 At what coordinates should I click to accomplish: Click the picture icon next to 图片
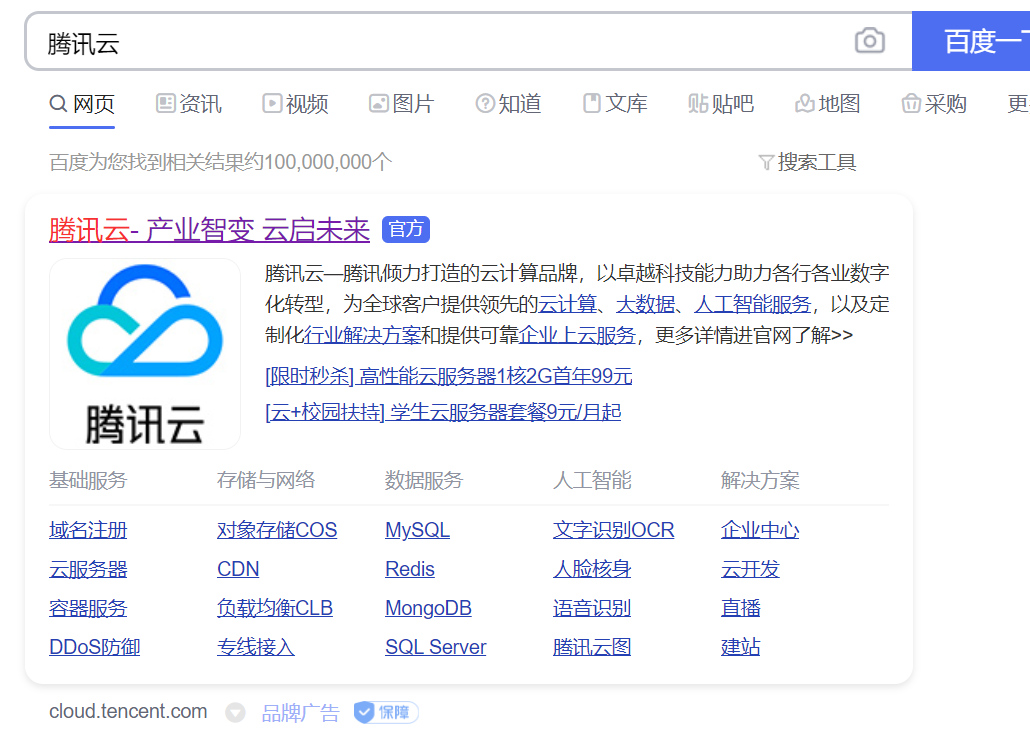378,103
